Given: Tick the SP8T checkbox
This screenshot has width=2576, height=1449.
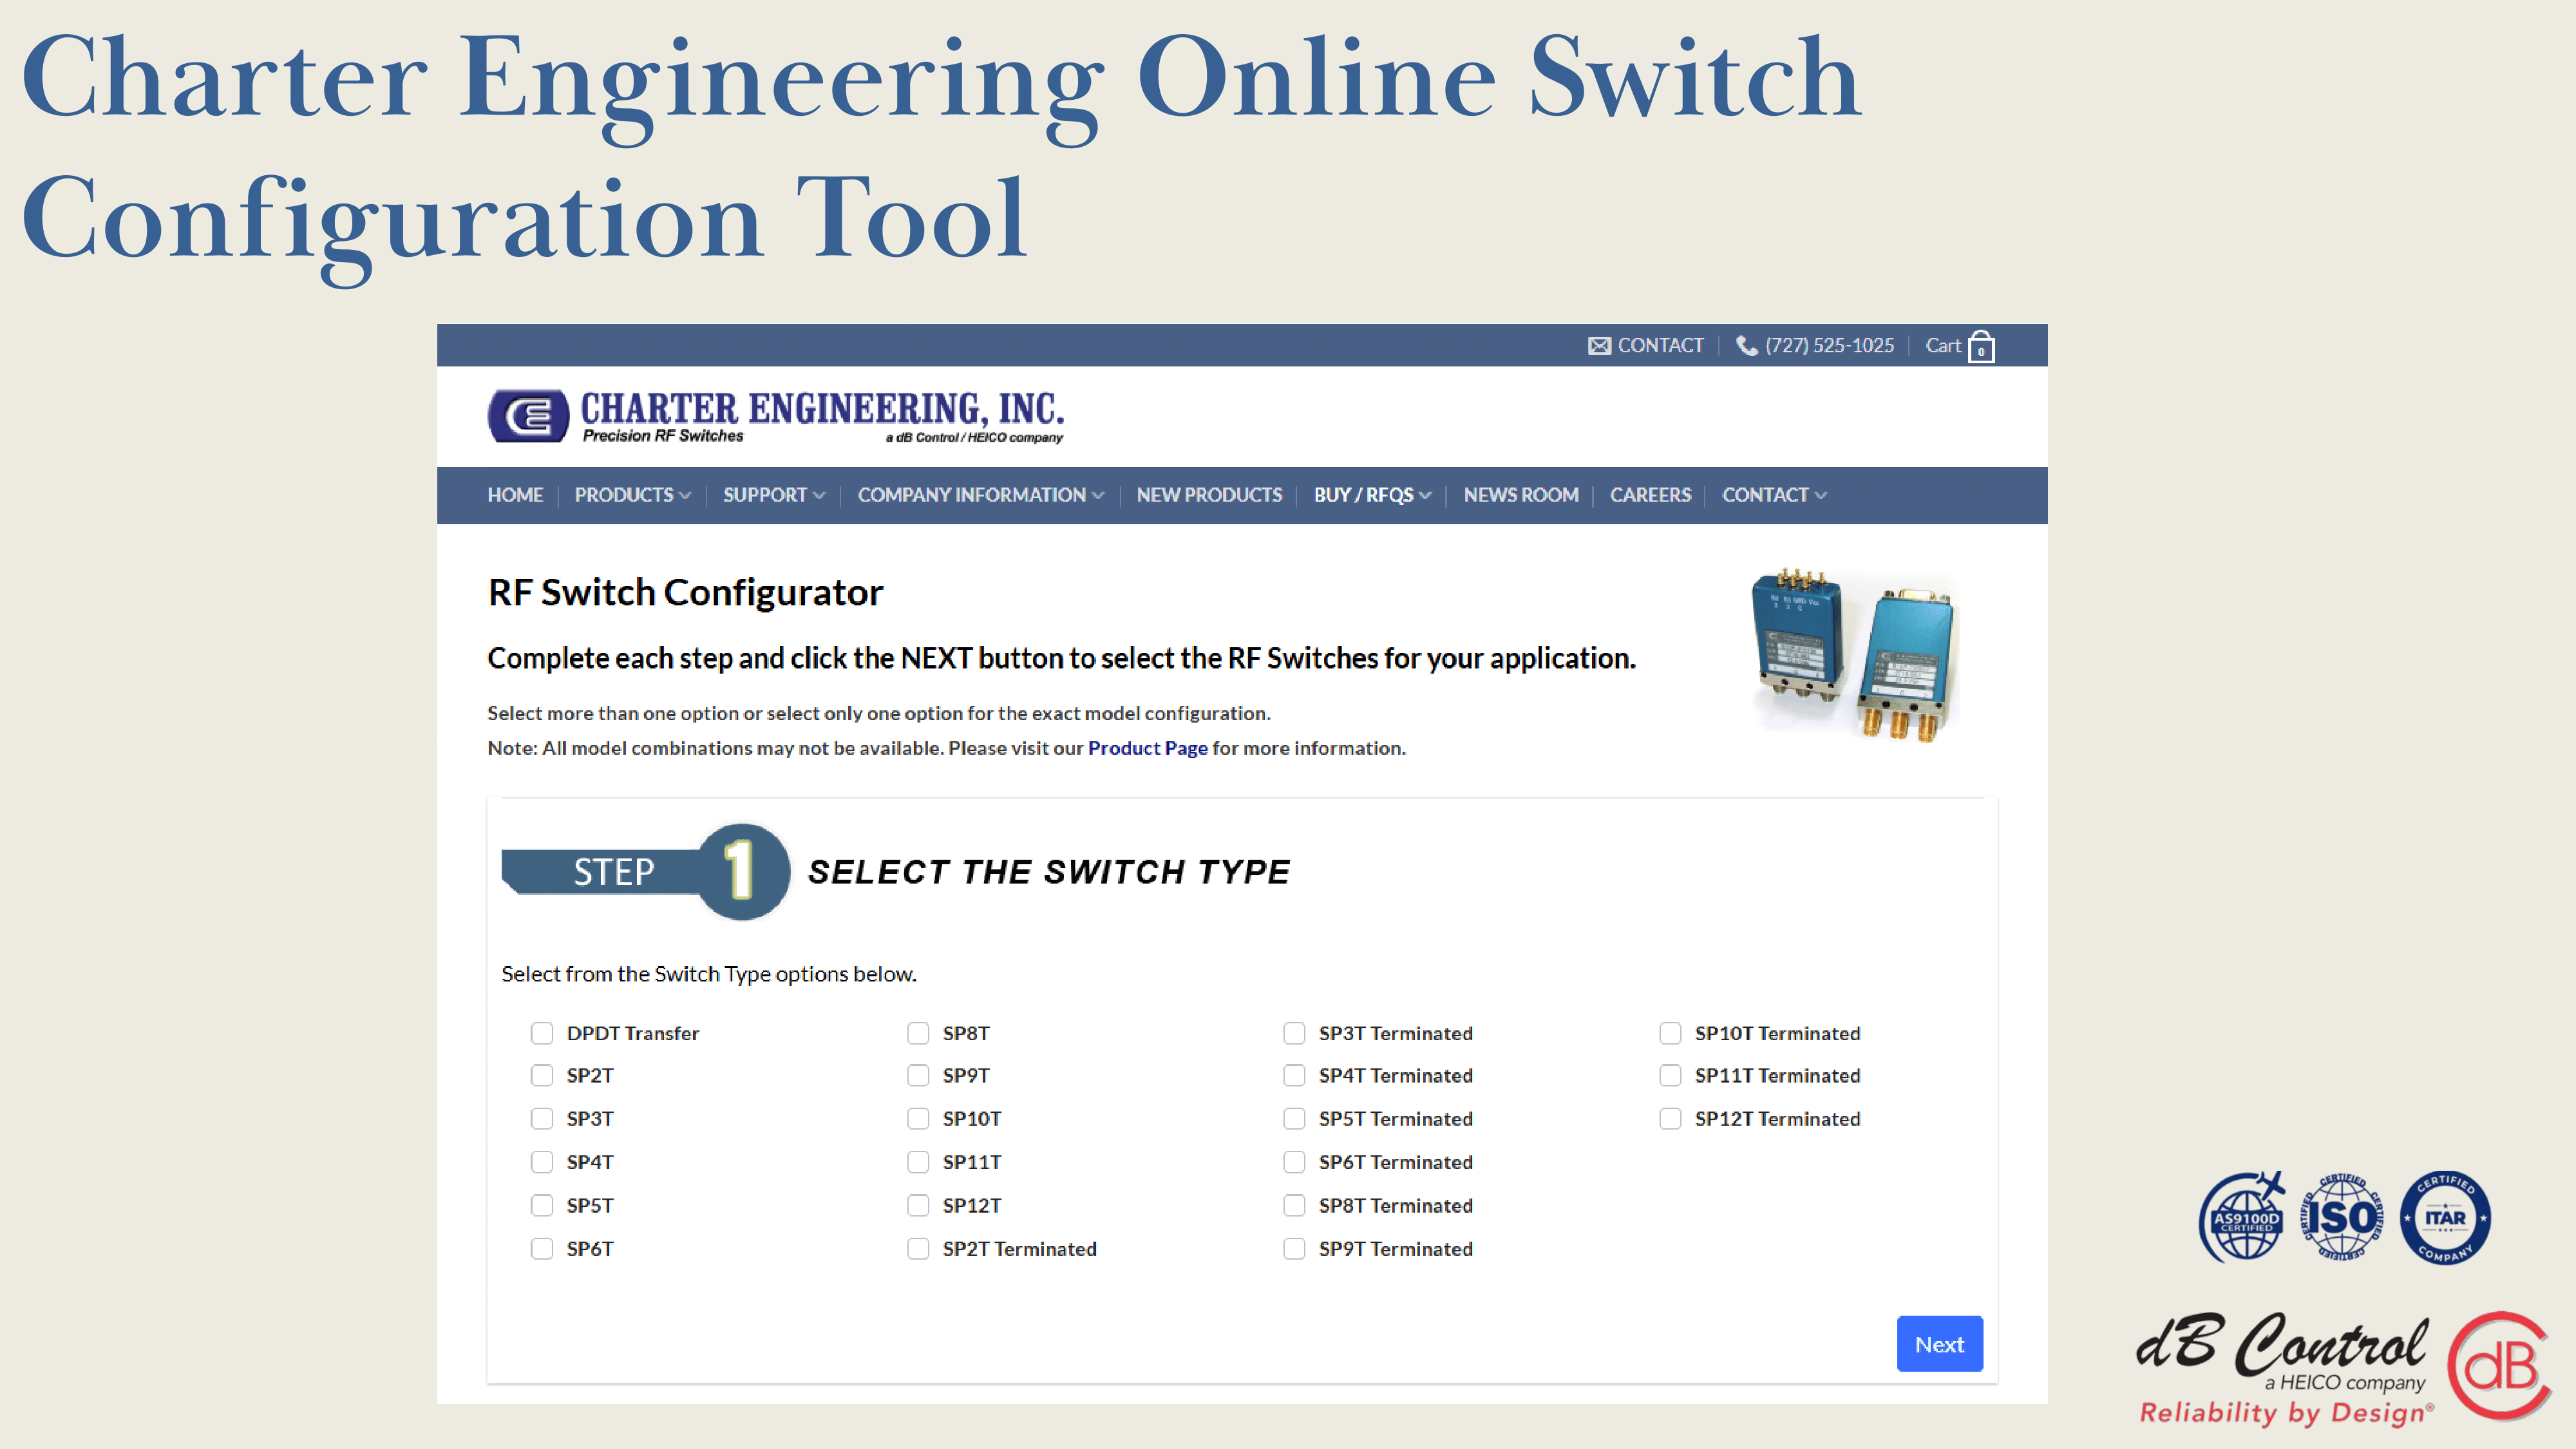Looking at the screenshot, I should [x=918, y=1033].
